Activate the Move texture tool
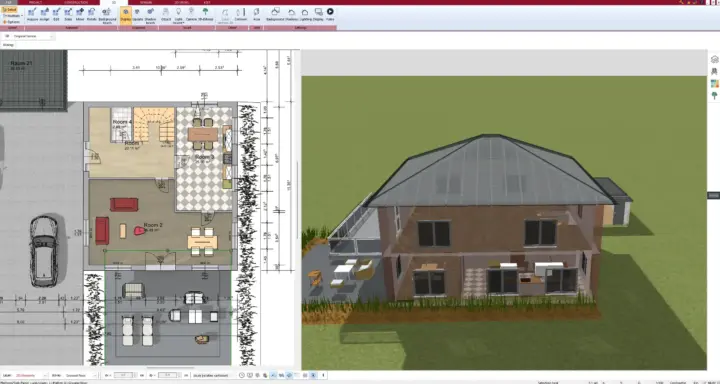The image size is (720, 384). [80, 15]
